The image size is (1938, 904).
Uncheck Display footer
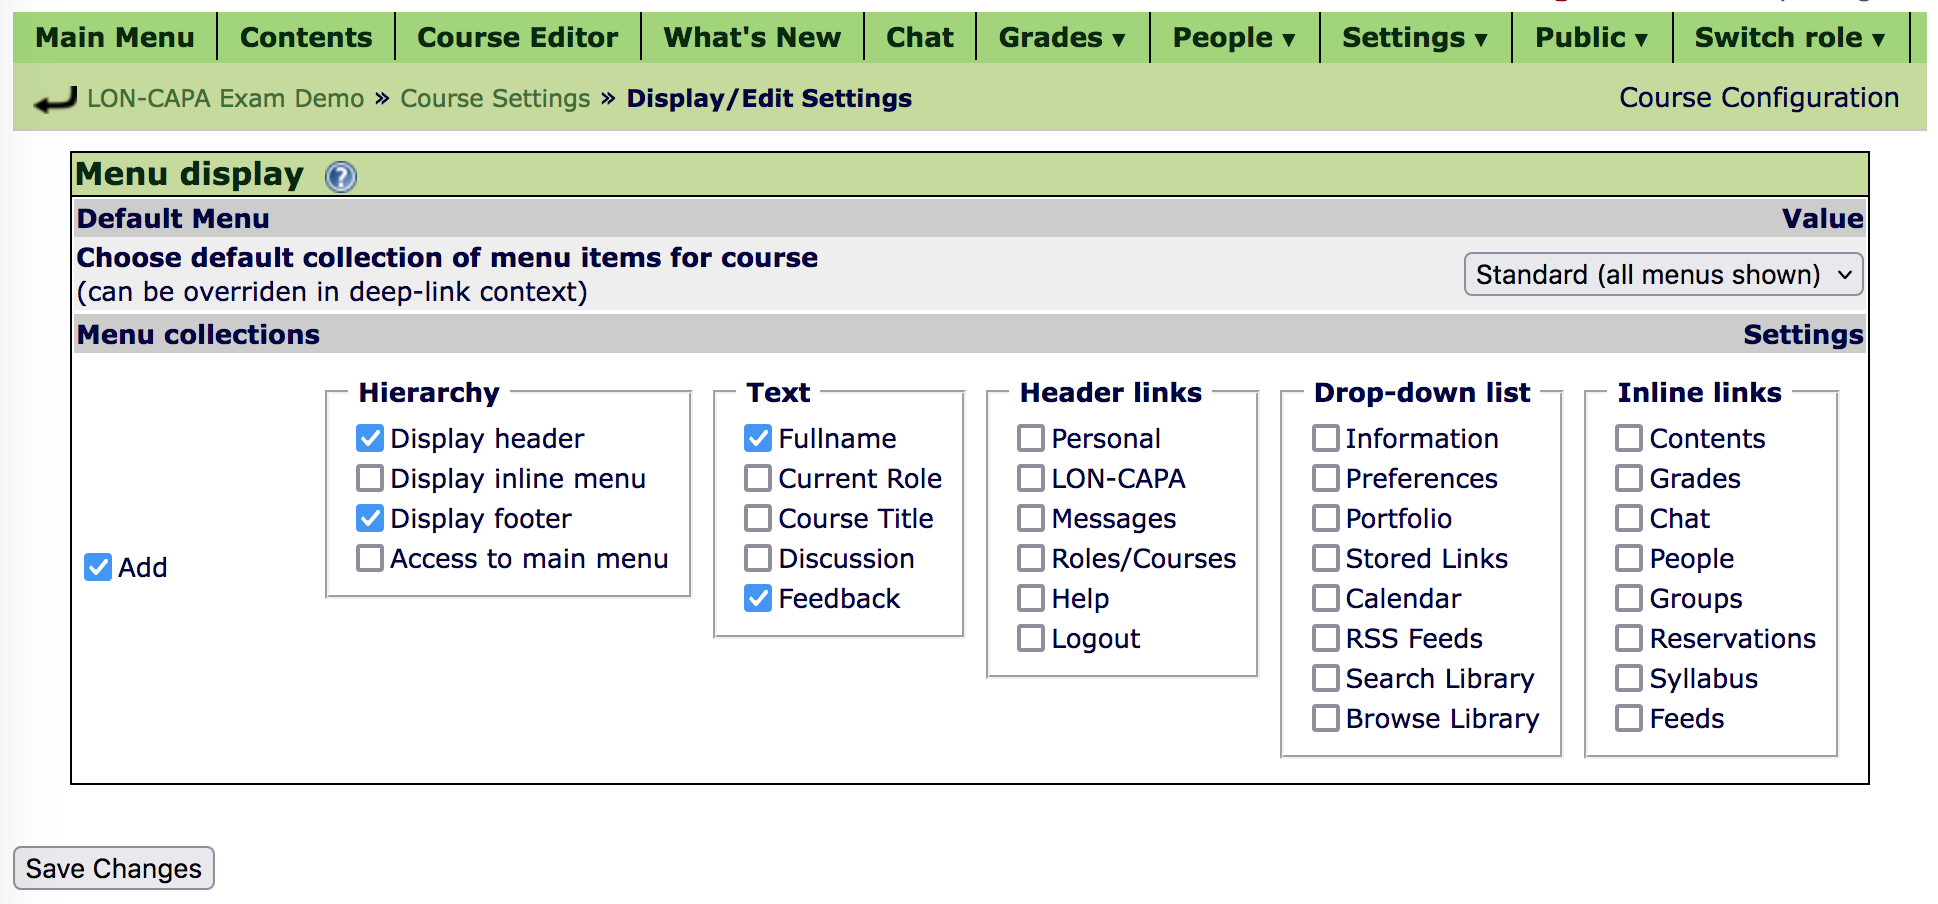(370, 518)
